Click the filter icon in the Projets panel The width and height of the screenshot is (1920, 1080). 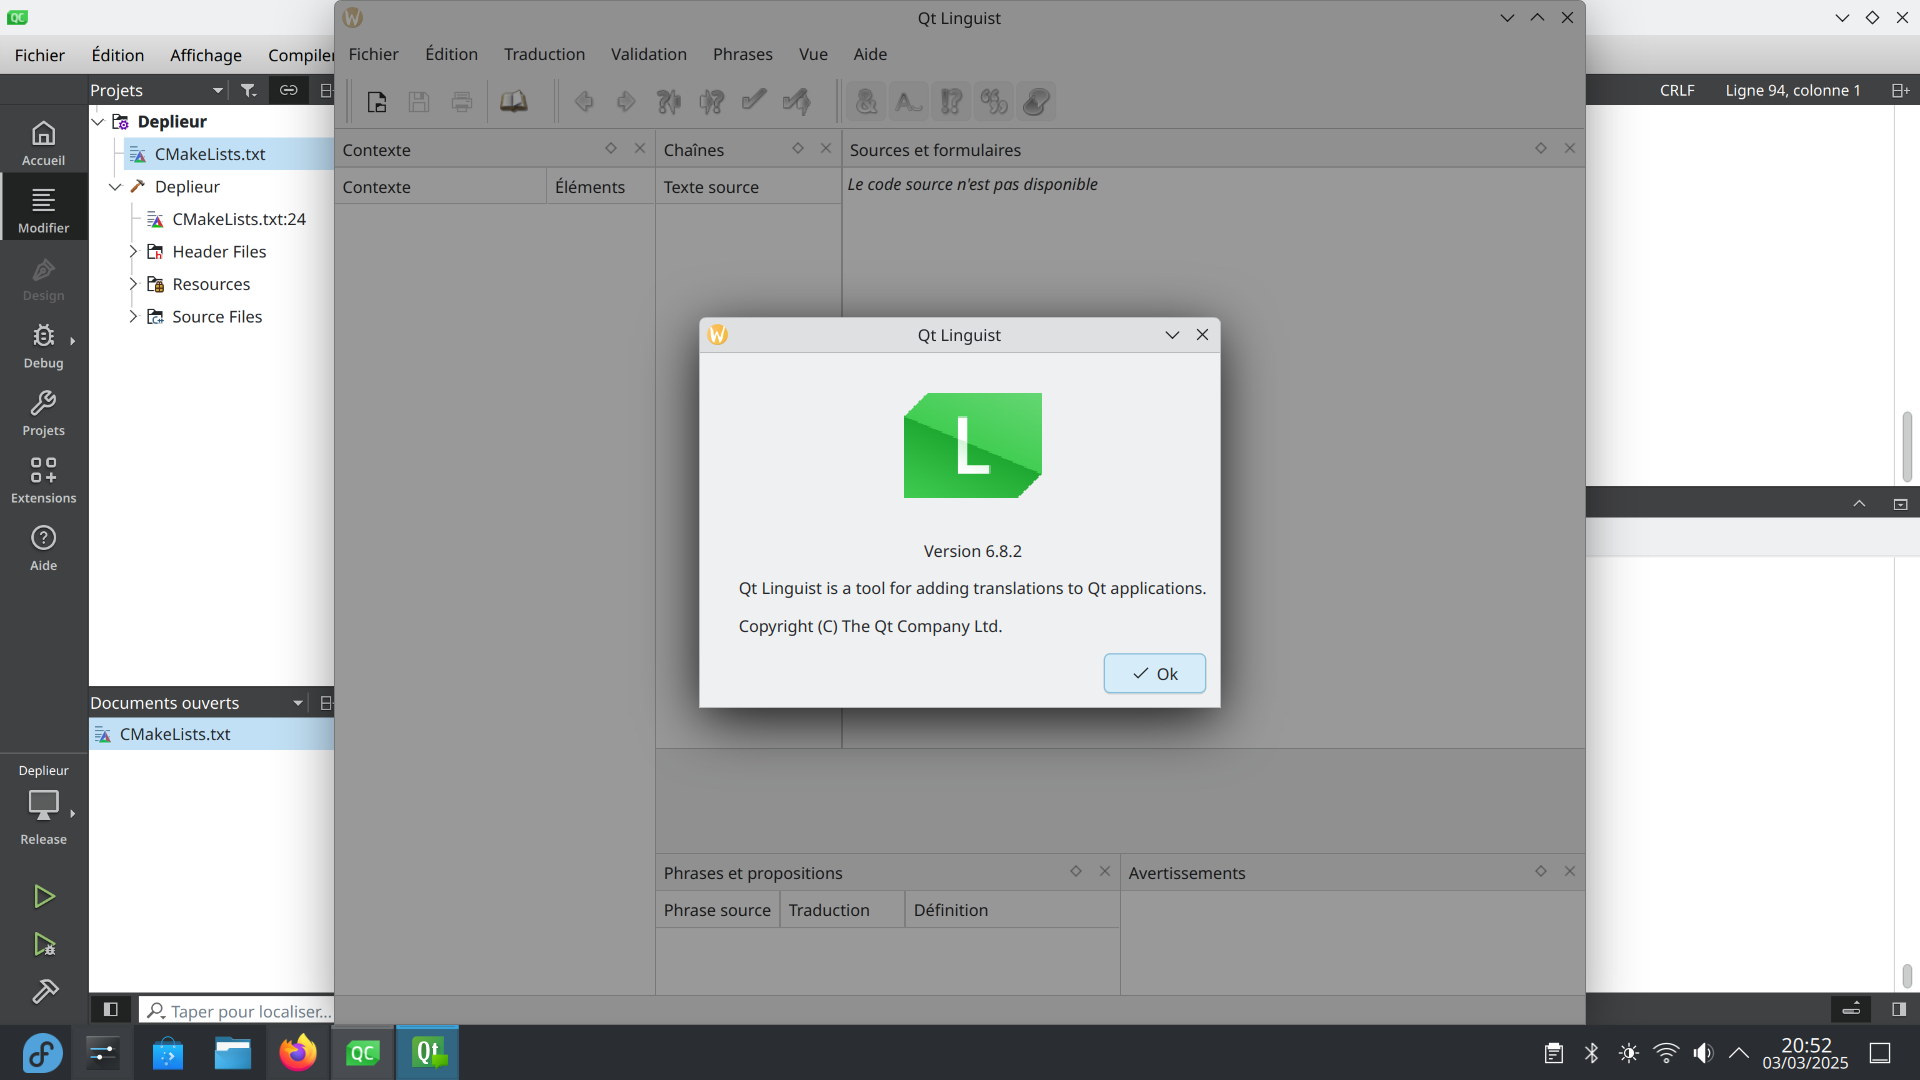(248, 90)
